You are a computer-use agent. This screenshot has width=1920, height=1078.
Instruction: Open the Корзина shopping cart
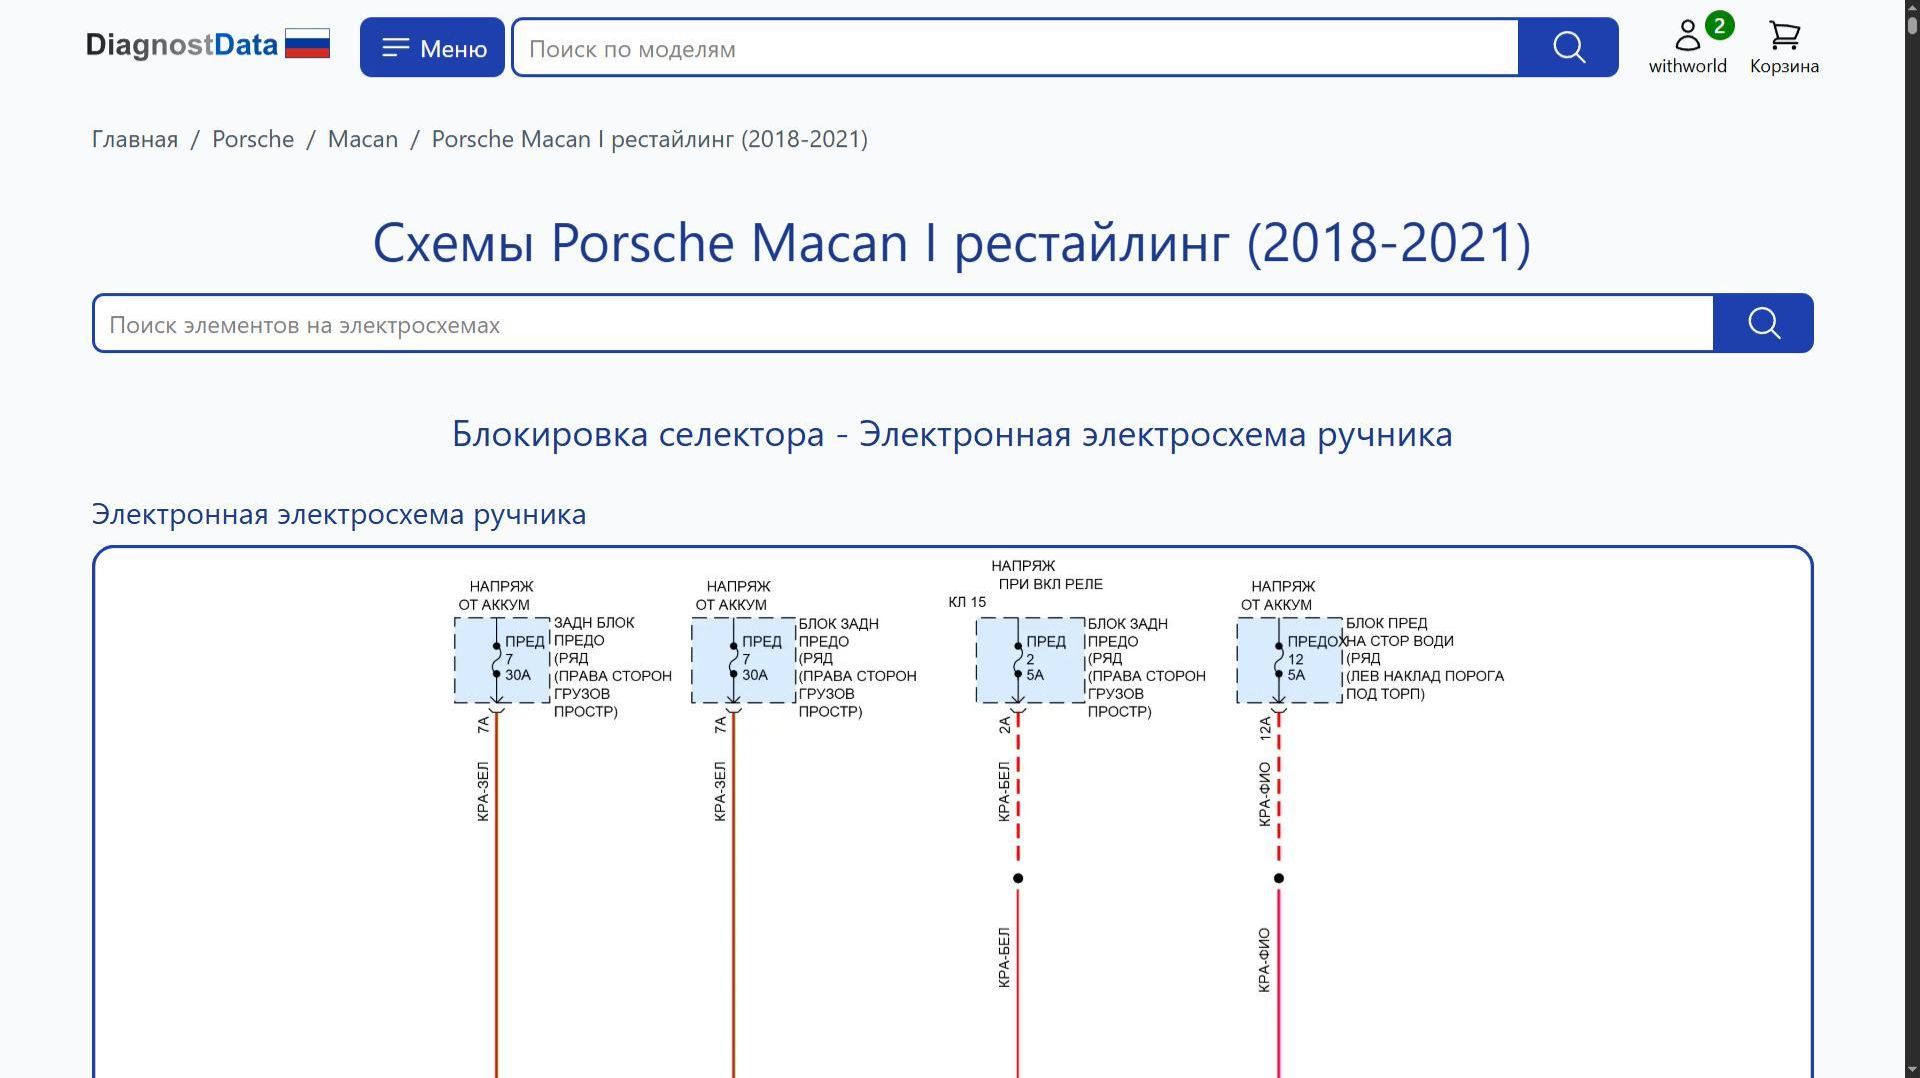[1784, 48]
